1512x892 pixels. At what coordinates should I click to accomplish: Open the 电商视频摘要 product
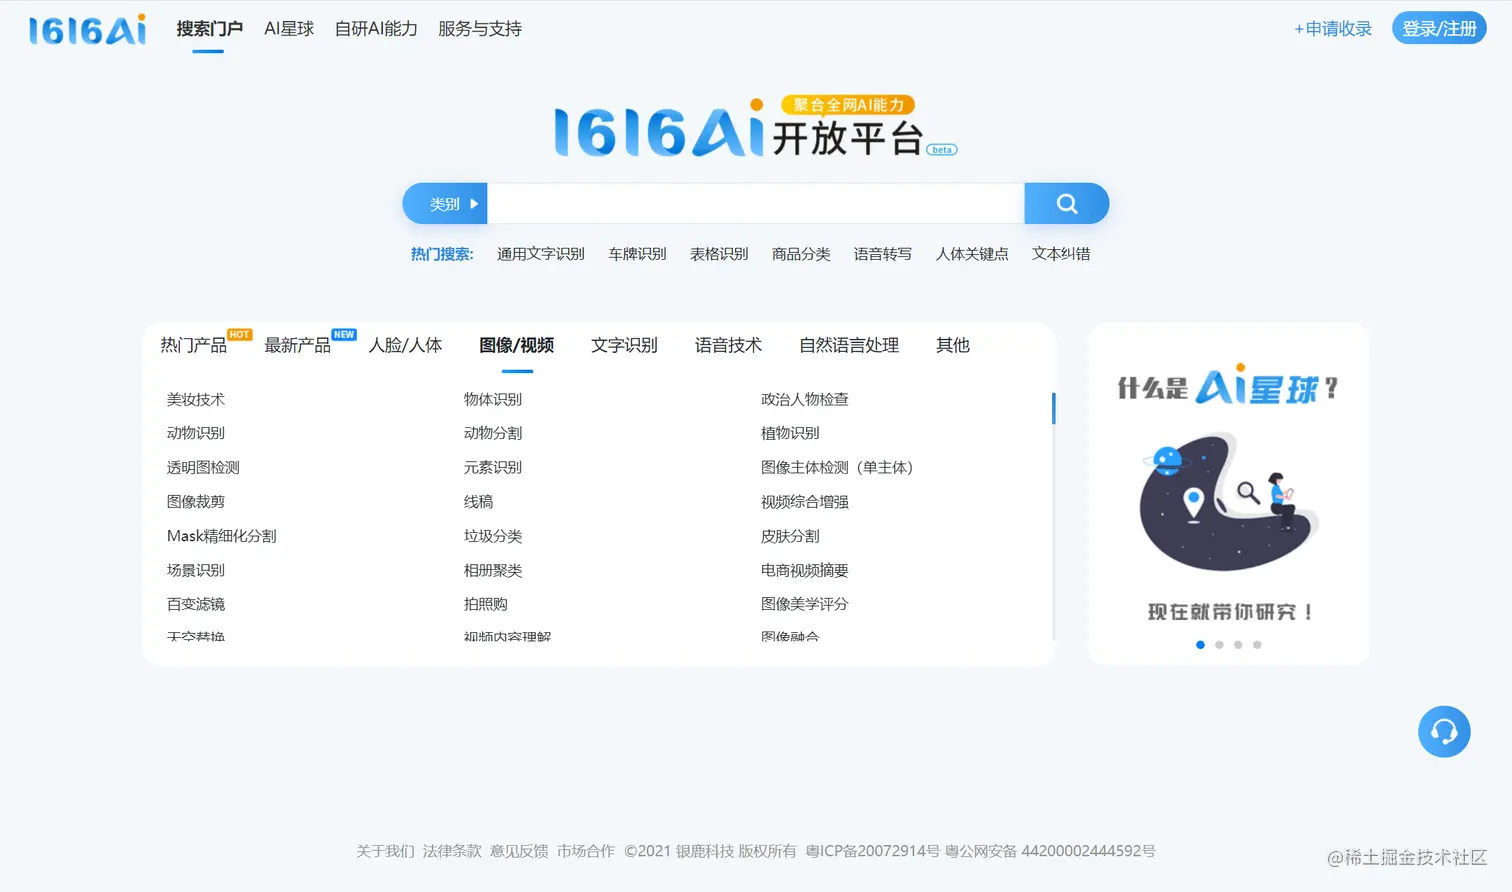tap(805, 570)
